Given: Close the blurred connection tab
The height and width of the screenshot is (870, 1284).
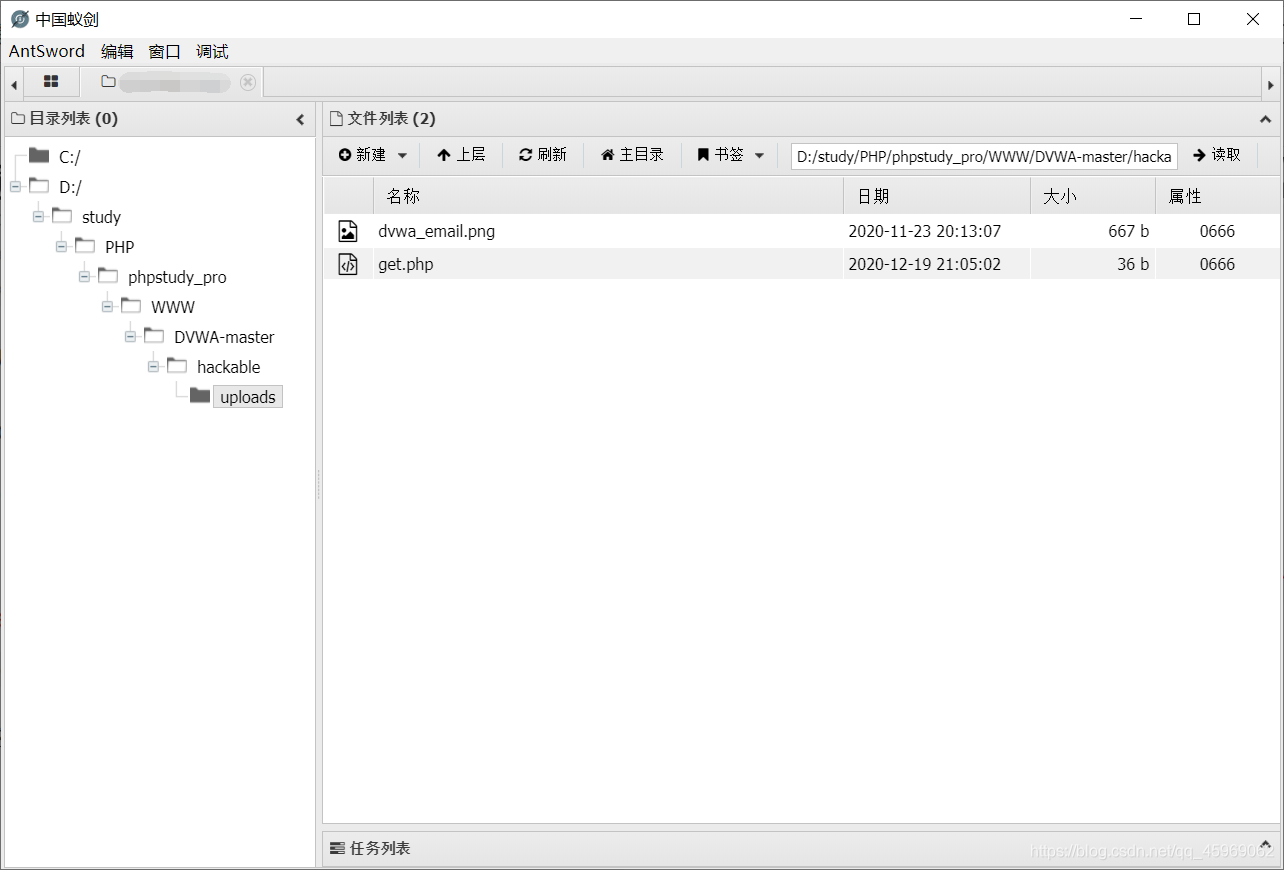Looking at the screenshot, I should (x=248, y=82).
